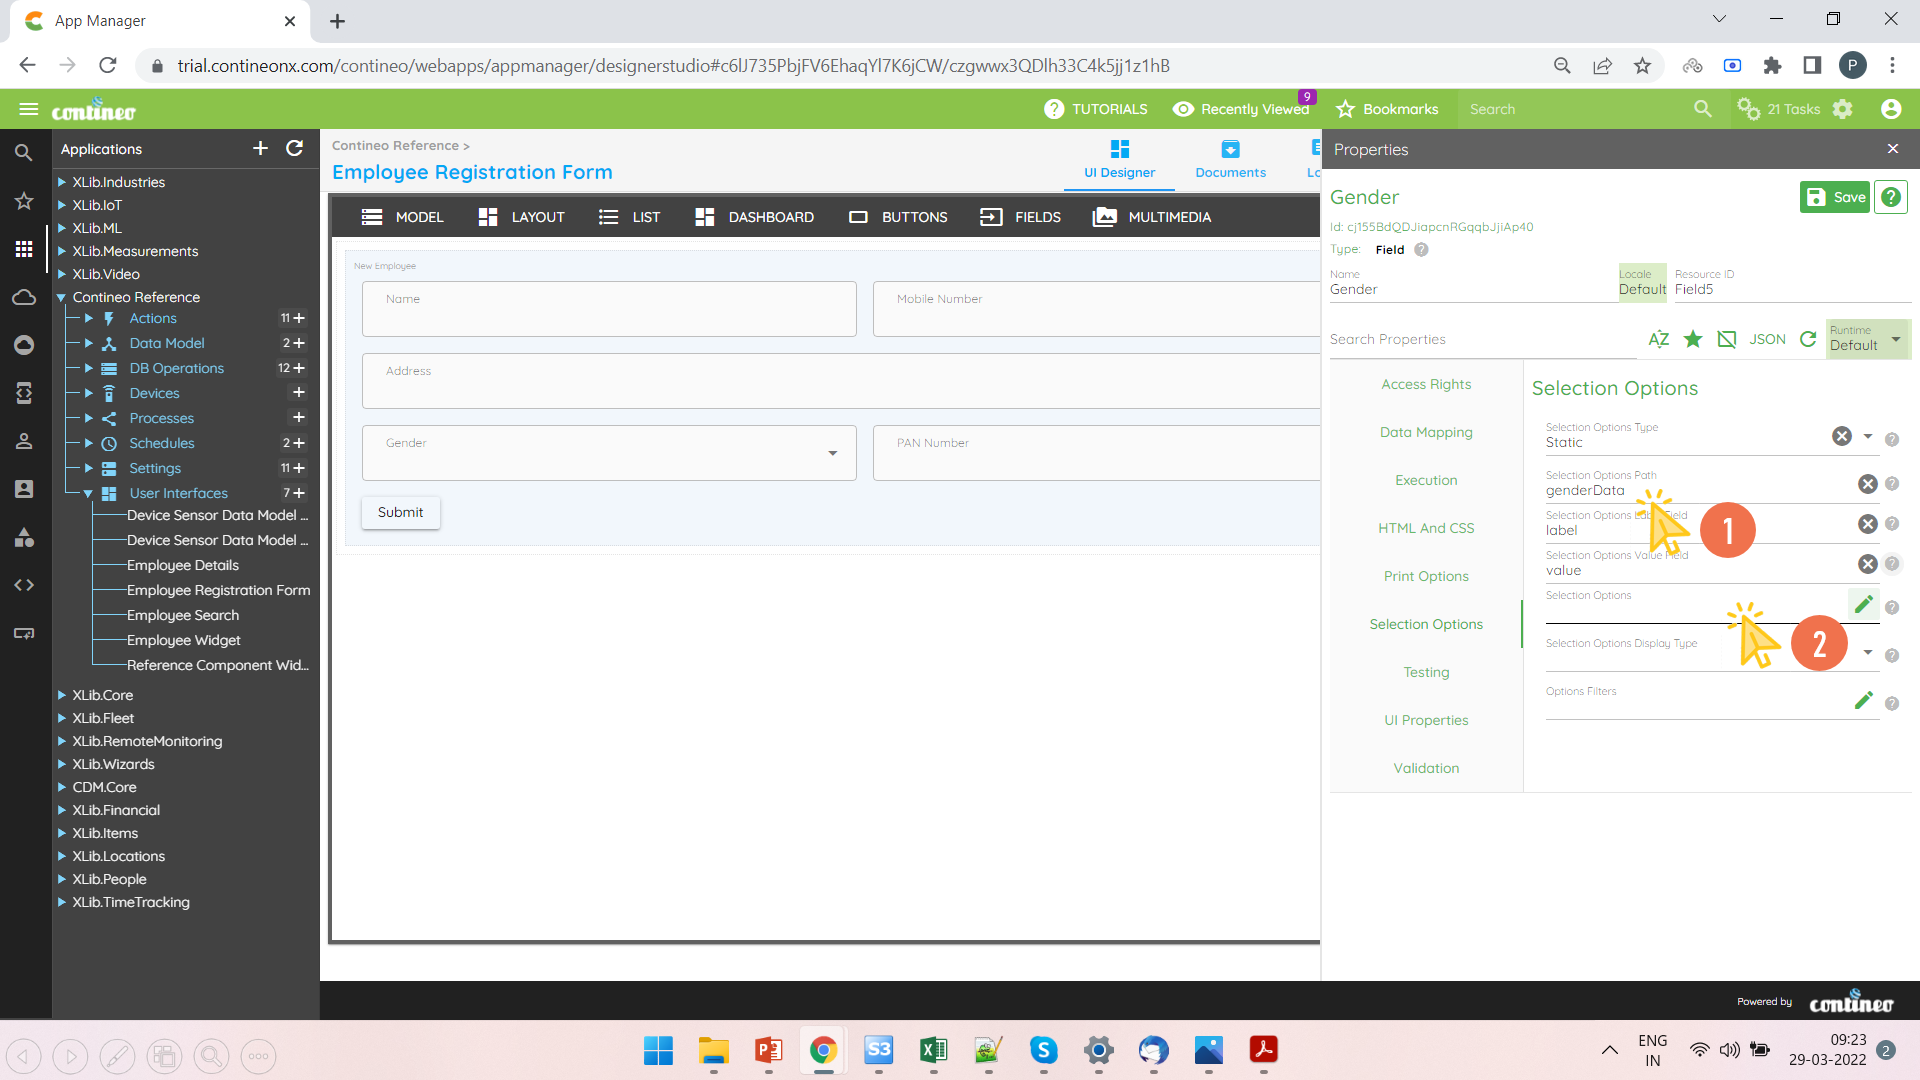Image resolution: width=1920 pixels, height=1080 pixels.
Task: Open the search icon in the left sidebar
Action: (x=24, y=152)
